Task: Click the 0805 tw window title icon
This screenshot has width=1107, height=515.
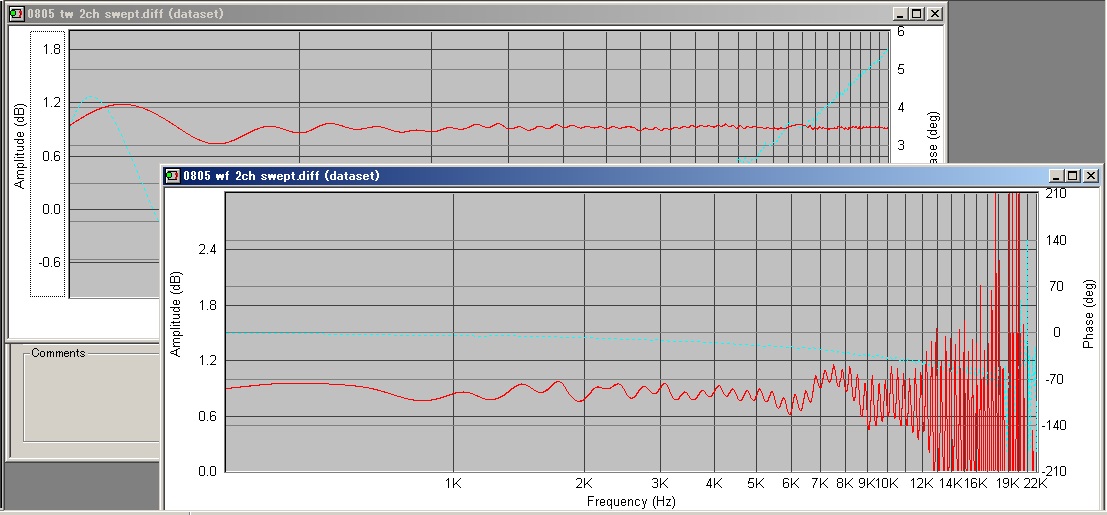Action: coord(16,13)
